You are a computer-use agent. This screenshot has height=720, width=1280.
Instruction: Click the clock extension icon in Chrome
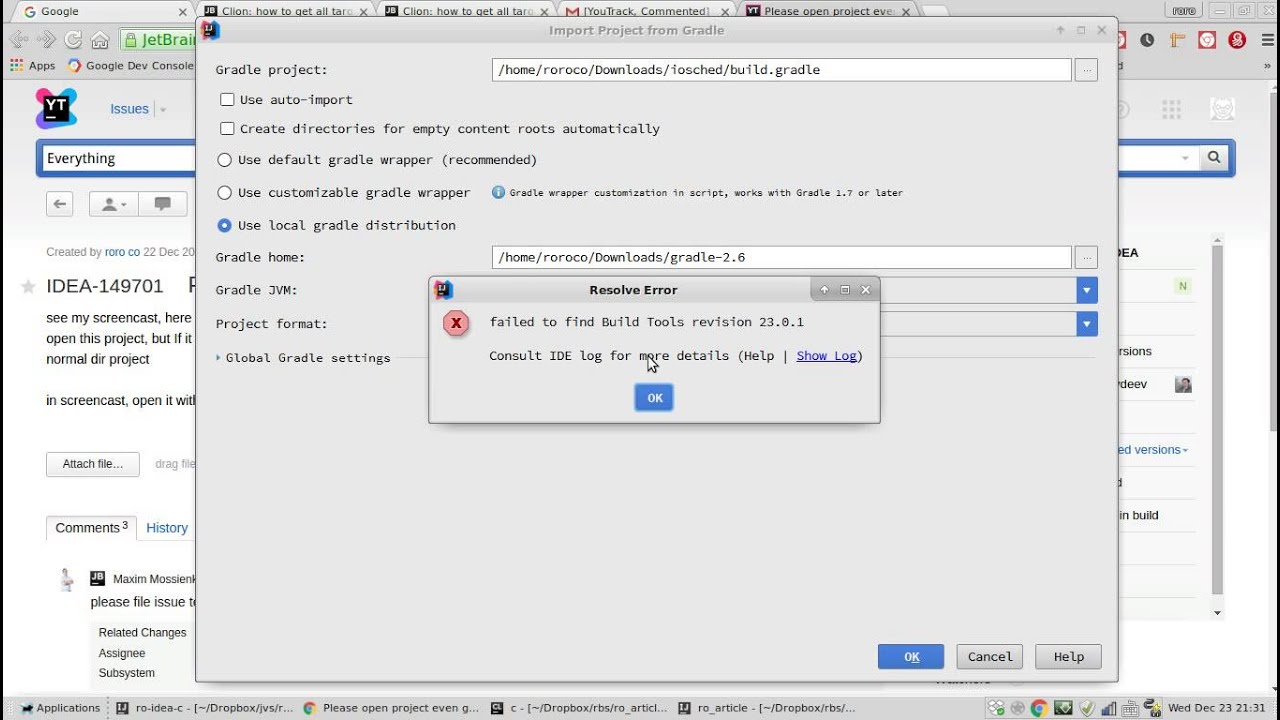(x=1147, y=40)
